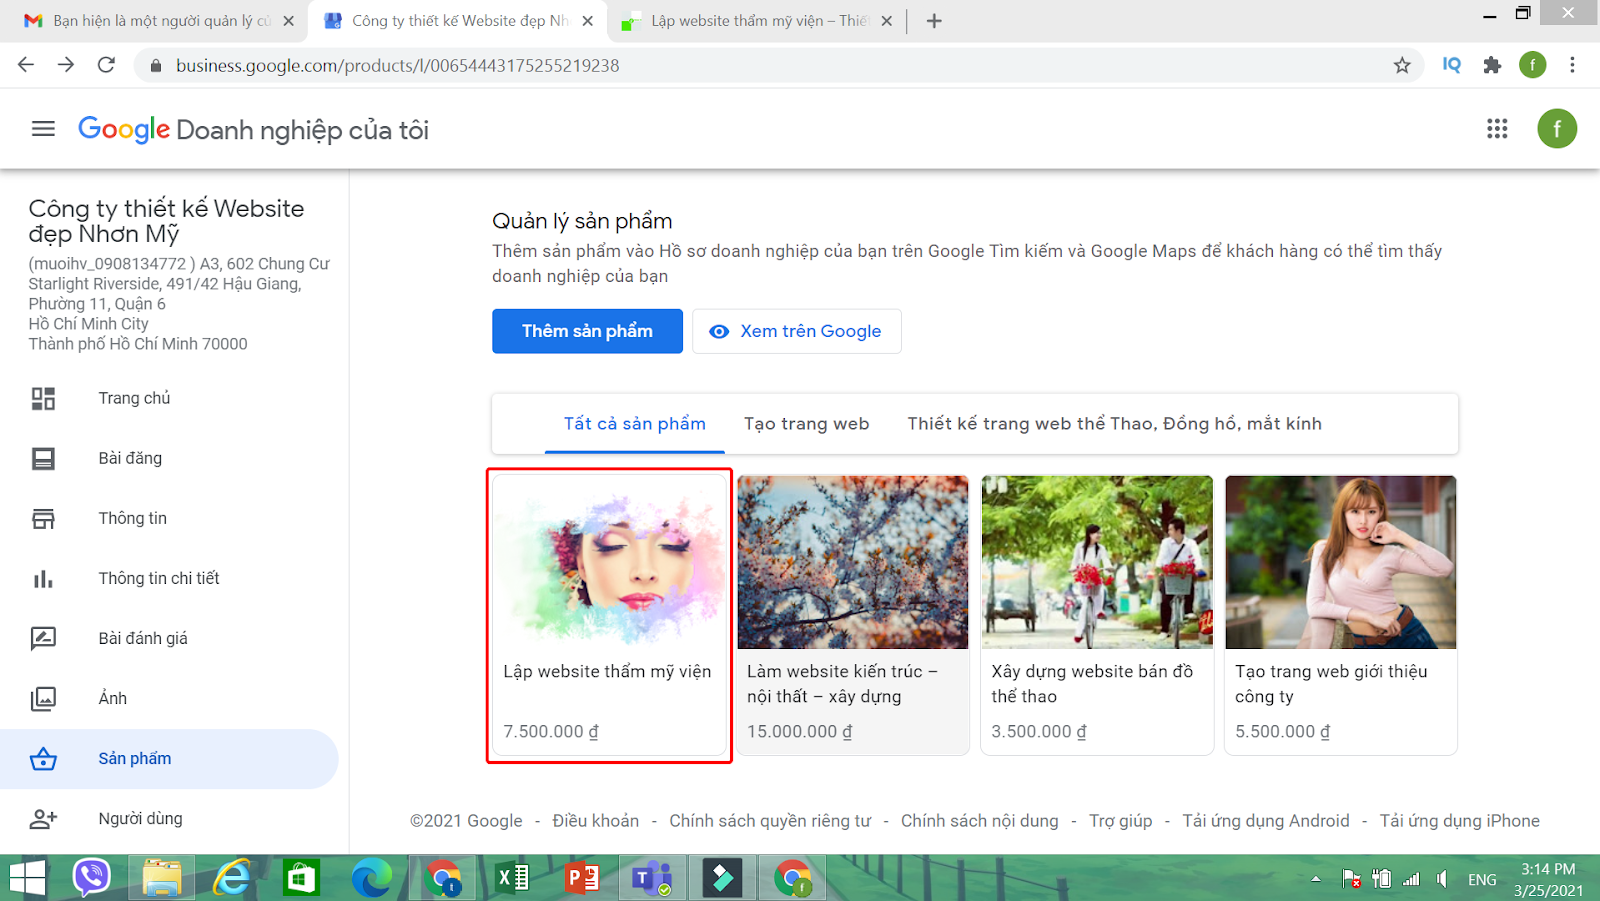This screenshot has width=1600, height=901.
Task: Open Ảnh in the sidebar
Action: click(113, 698)
